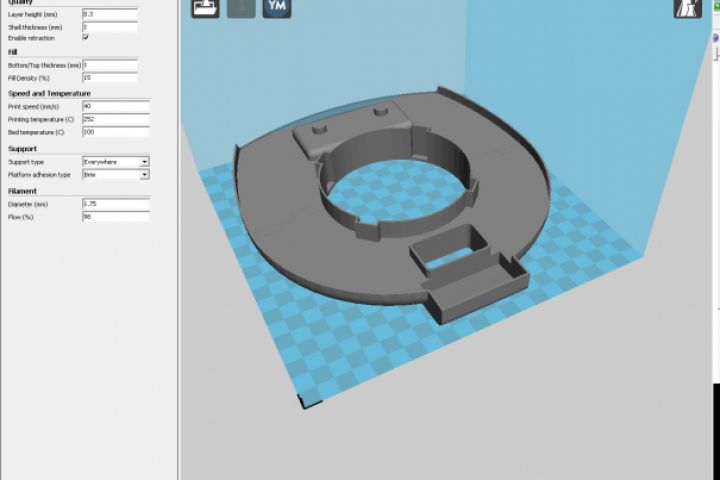Click the 'Filament' section heading
The height and width of the screenshot is (480, 720).
coord(22,191)
